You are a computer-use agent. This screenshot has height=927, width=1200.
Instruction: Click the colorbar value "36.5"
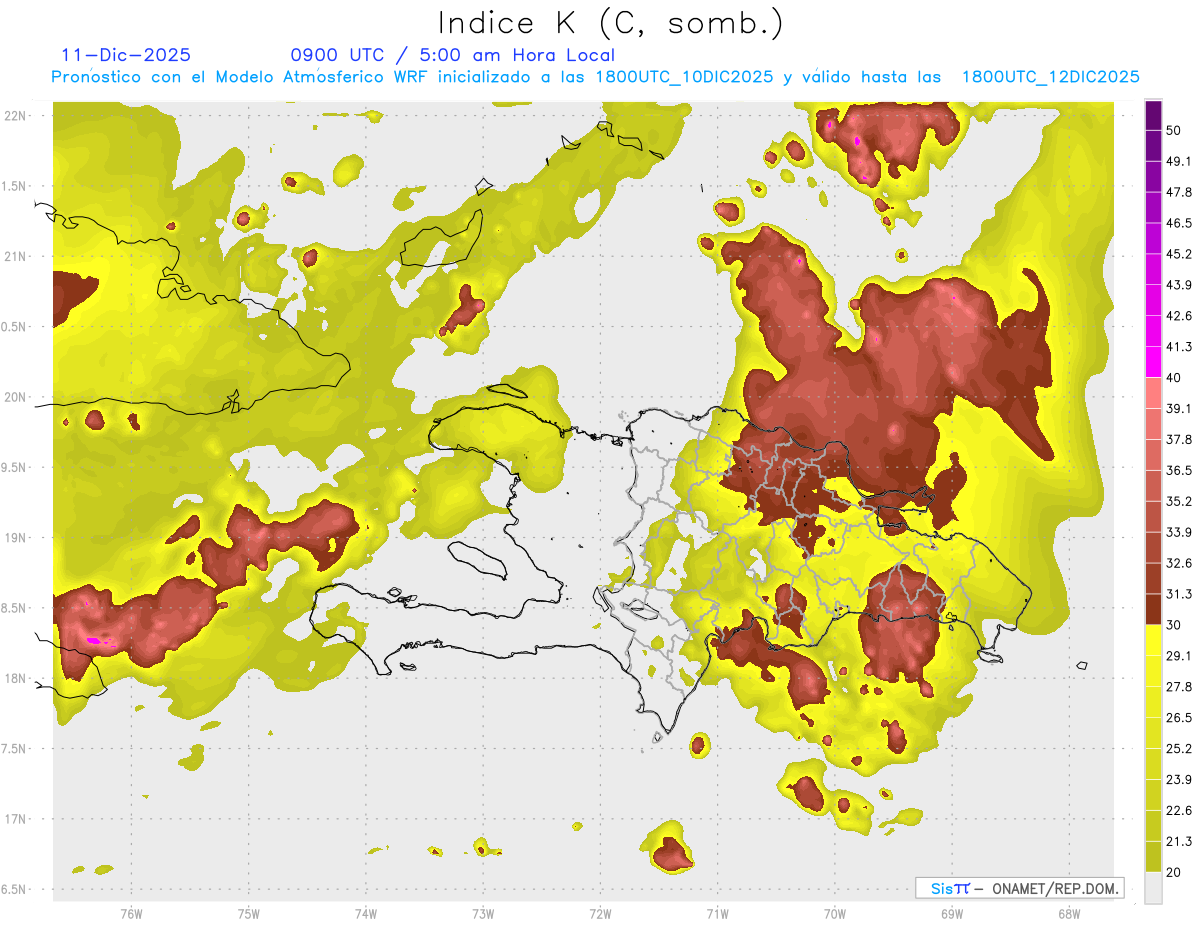coord(1180,470)
